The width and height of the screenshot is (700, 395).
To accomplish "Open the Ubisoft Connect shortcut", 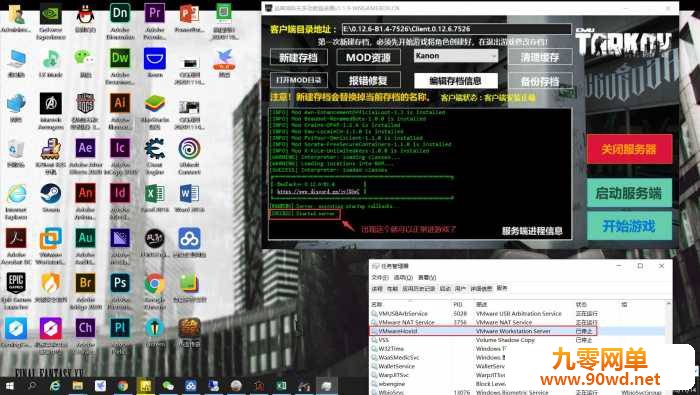I will (x=189, y=153).
